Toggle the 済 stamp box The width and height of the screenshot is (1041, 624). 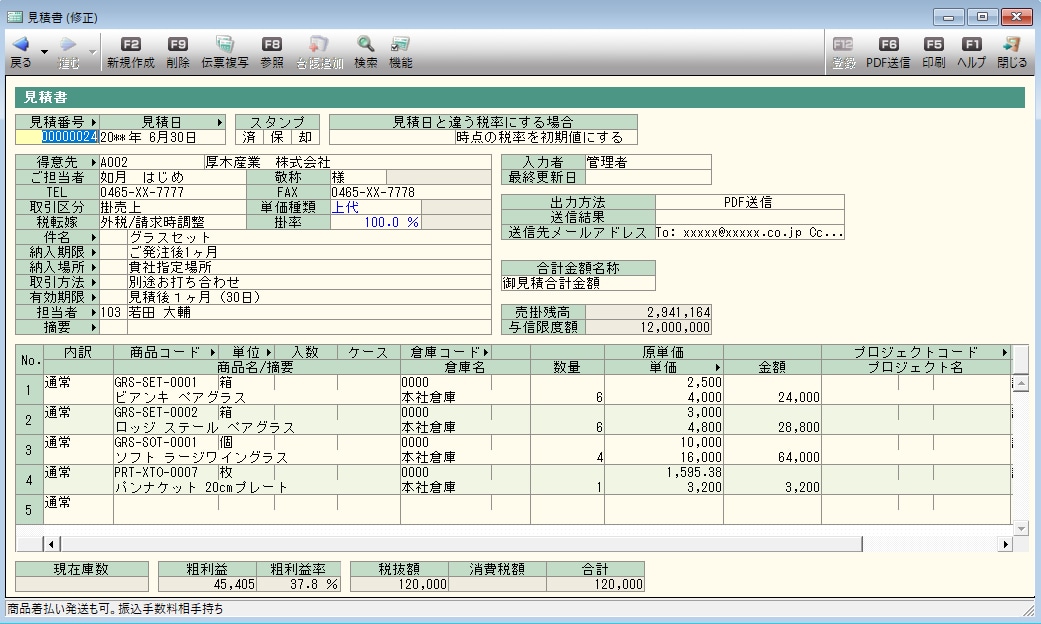[247, 137]
